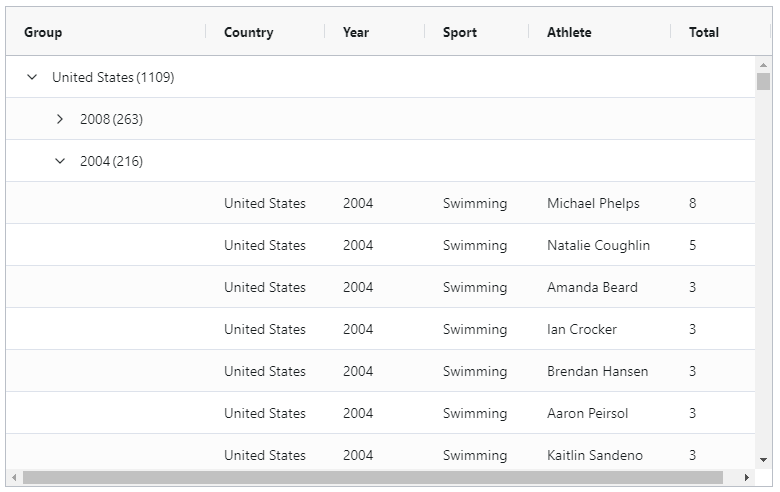Click the vertical scrollbar thumb
Screen dimensions: 780x492
coord(763,81)
